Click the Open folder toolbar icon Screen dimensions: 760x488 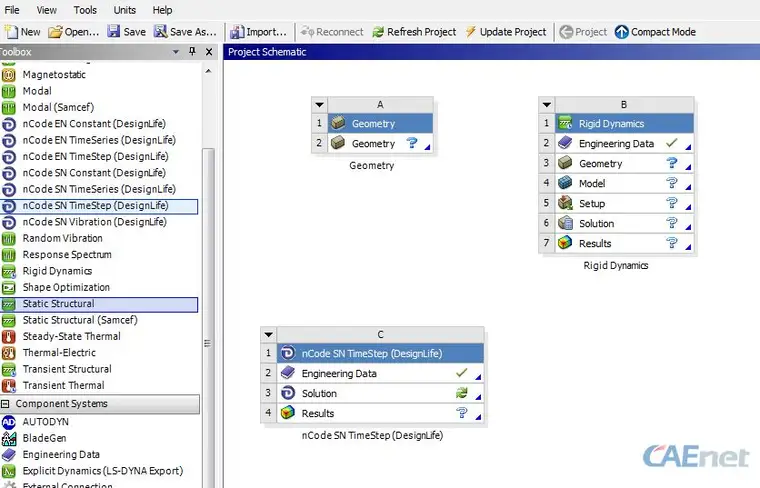[x=55, y=32]
